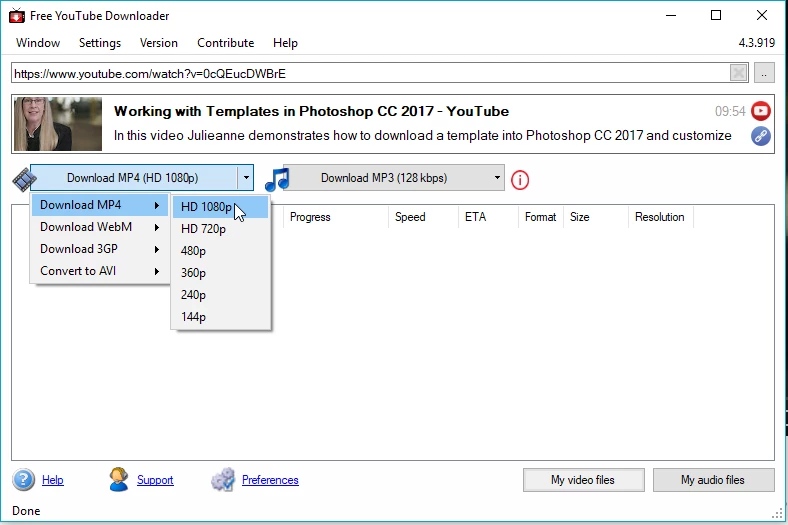
Task: Click the film strip video icon
Action: tap(24, 180)
